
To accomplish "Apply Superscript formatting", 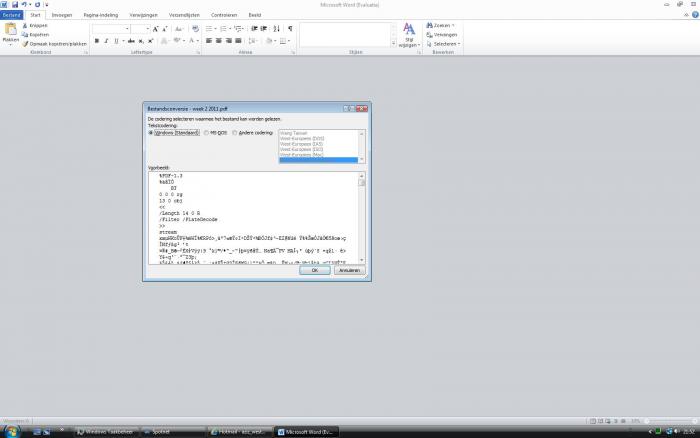I will coord(150,41).
